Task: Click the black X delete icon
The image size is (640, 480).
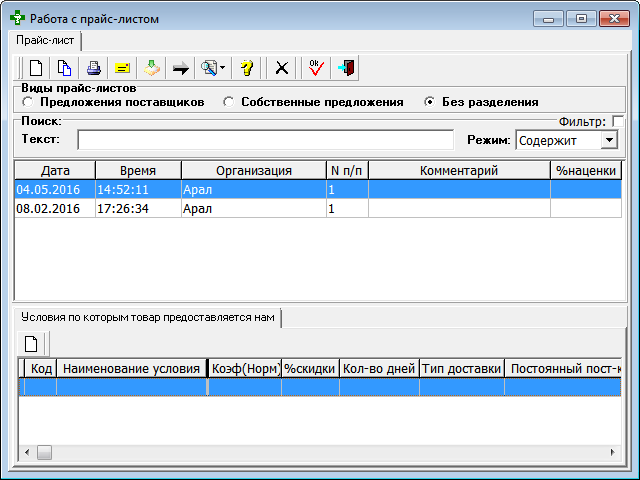Action: (282, 68)
